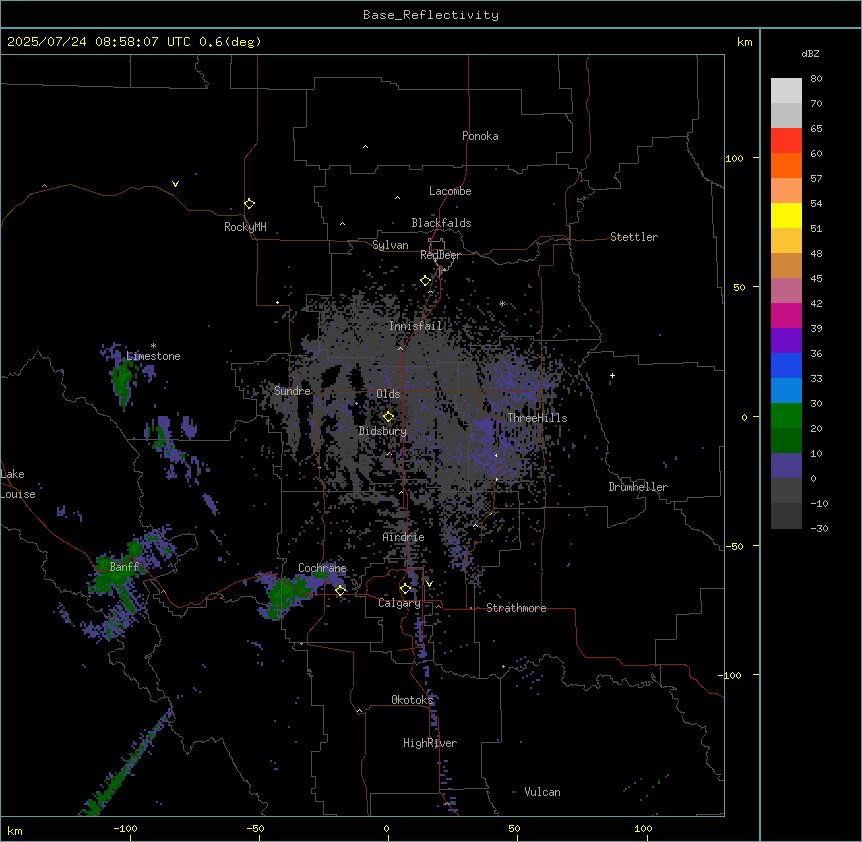Viewport: 862px width, 842px height.
Task: Click the yellow V marker northwest of RockyMH
Action: click(x=175, y=184)
